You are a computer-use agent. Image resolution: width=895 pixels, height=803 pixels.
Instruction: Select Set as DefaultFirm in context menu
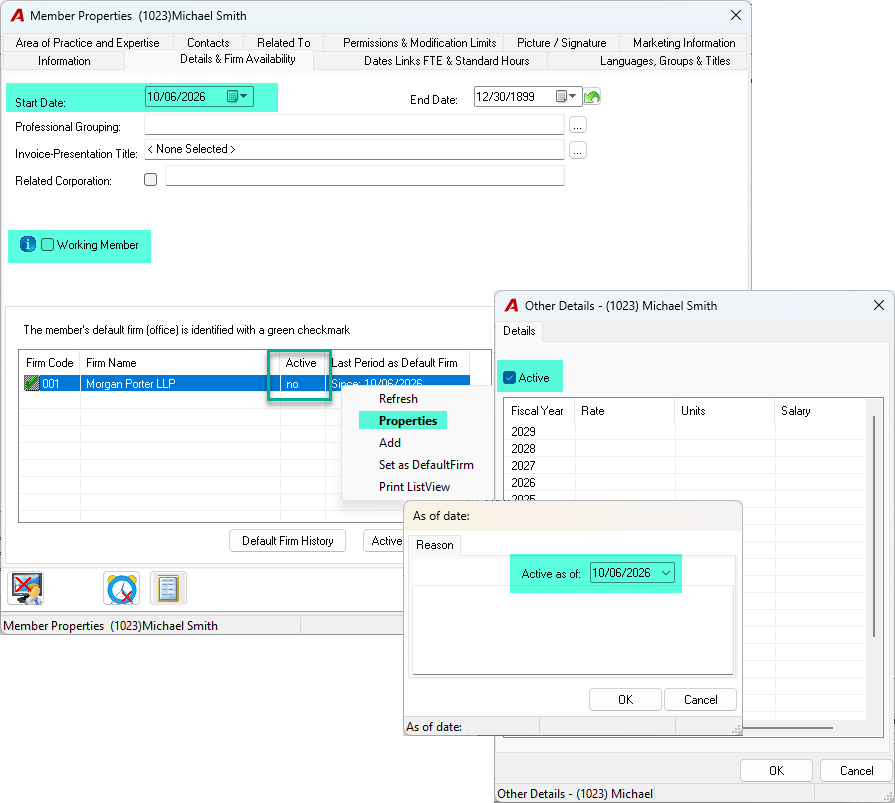point(426,465)
